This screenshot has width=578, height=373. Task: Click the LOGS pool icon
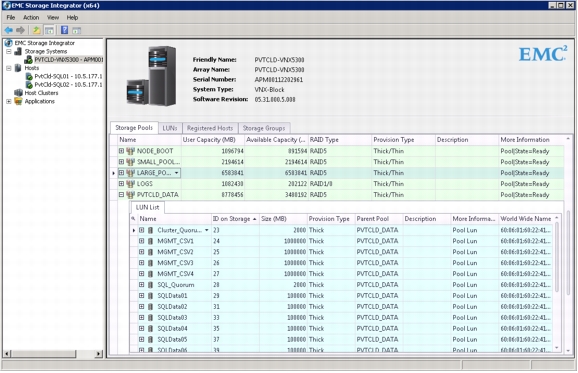click(130, 184)
